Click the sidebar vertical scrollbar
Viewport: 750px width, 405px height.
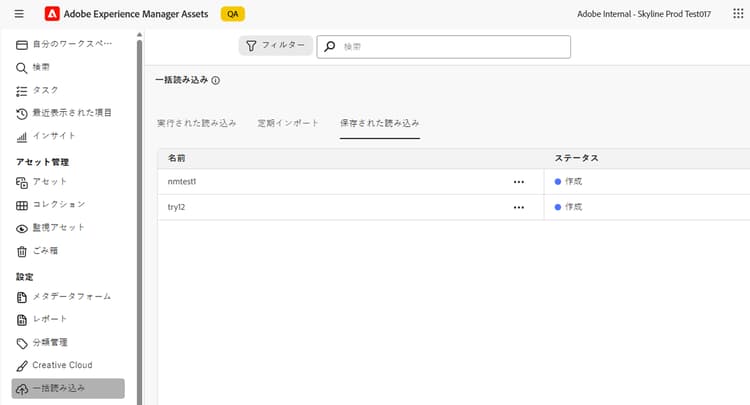(139, 220)
